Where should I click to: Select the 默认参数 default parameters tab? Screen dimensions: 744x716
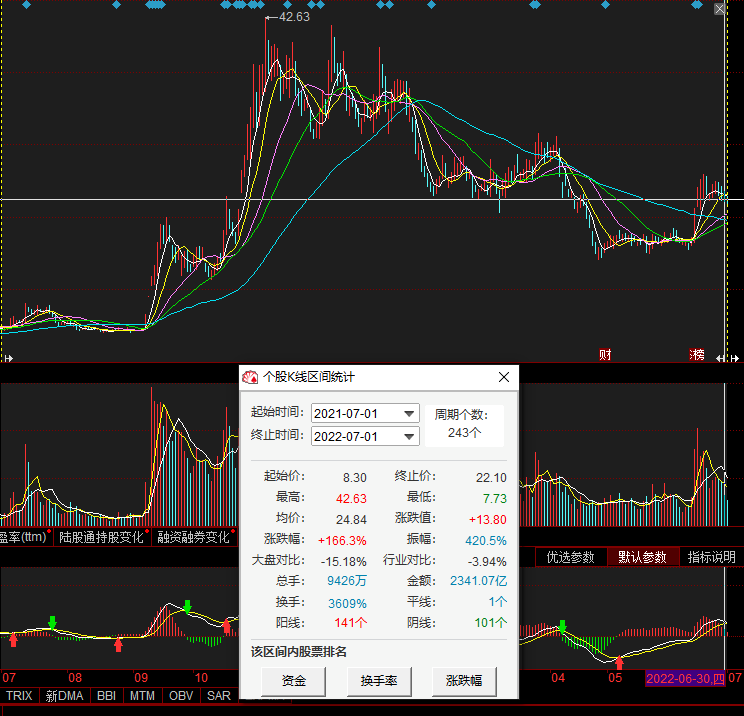tap(641, 557)
